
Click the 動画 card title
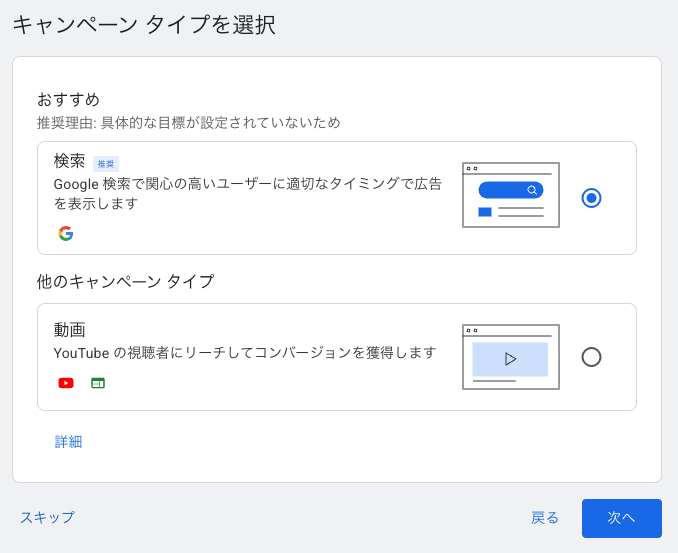[70, 329]
